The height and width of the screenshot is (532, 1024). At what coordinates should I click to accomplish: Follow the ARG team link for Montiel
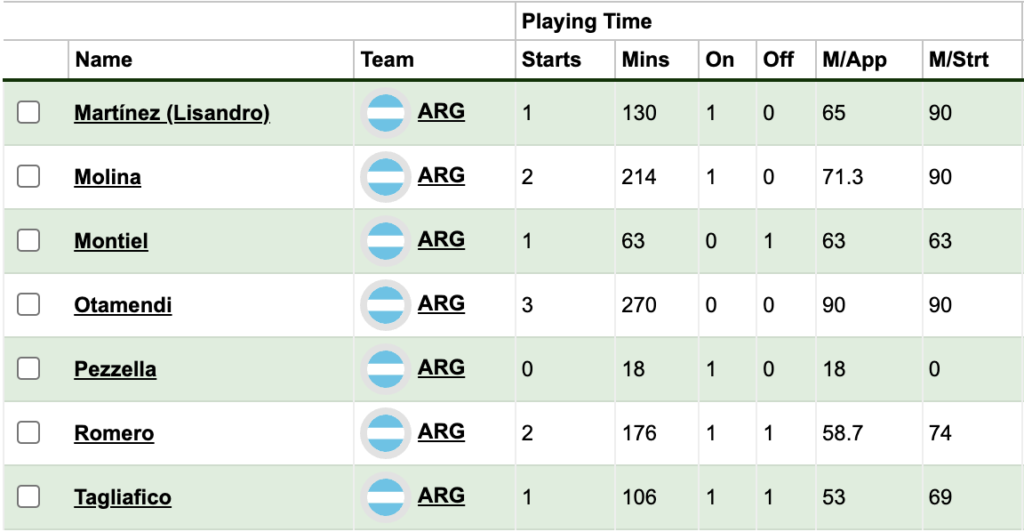click(x=441, y=240)
